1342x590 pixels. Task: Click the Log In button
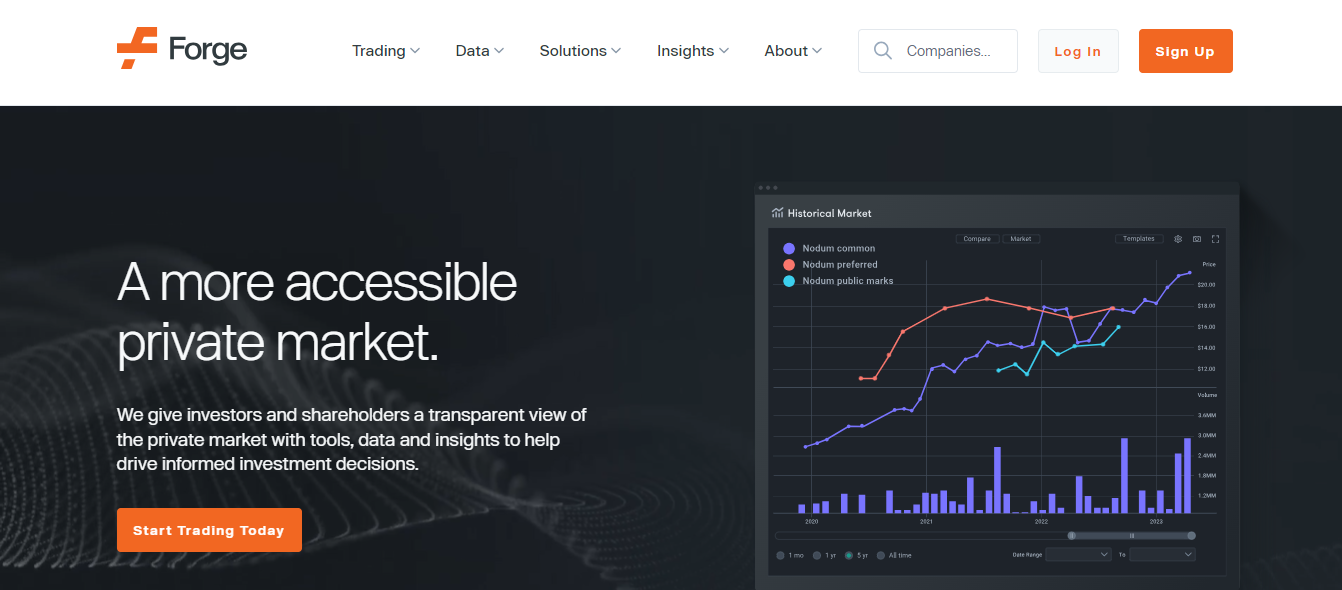click(1077, 51)
